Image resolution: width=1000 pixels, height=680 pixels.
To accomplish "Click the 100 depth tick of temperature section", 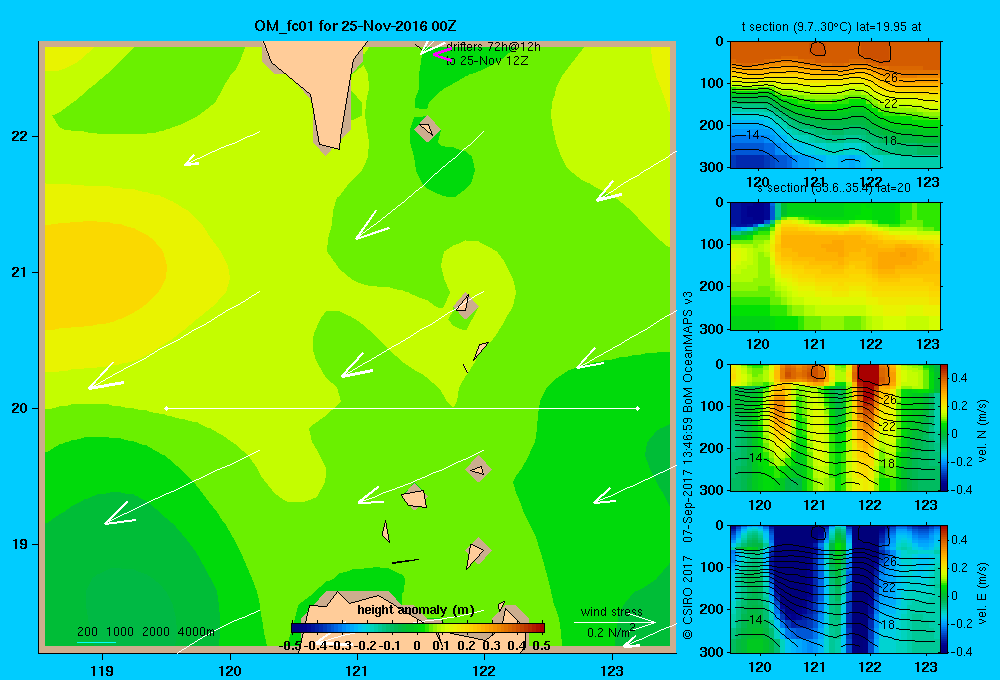I will coord(711,83).
